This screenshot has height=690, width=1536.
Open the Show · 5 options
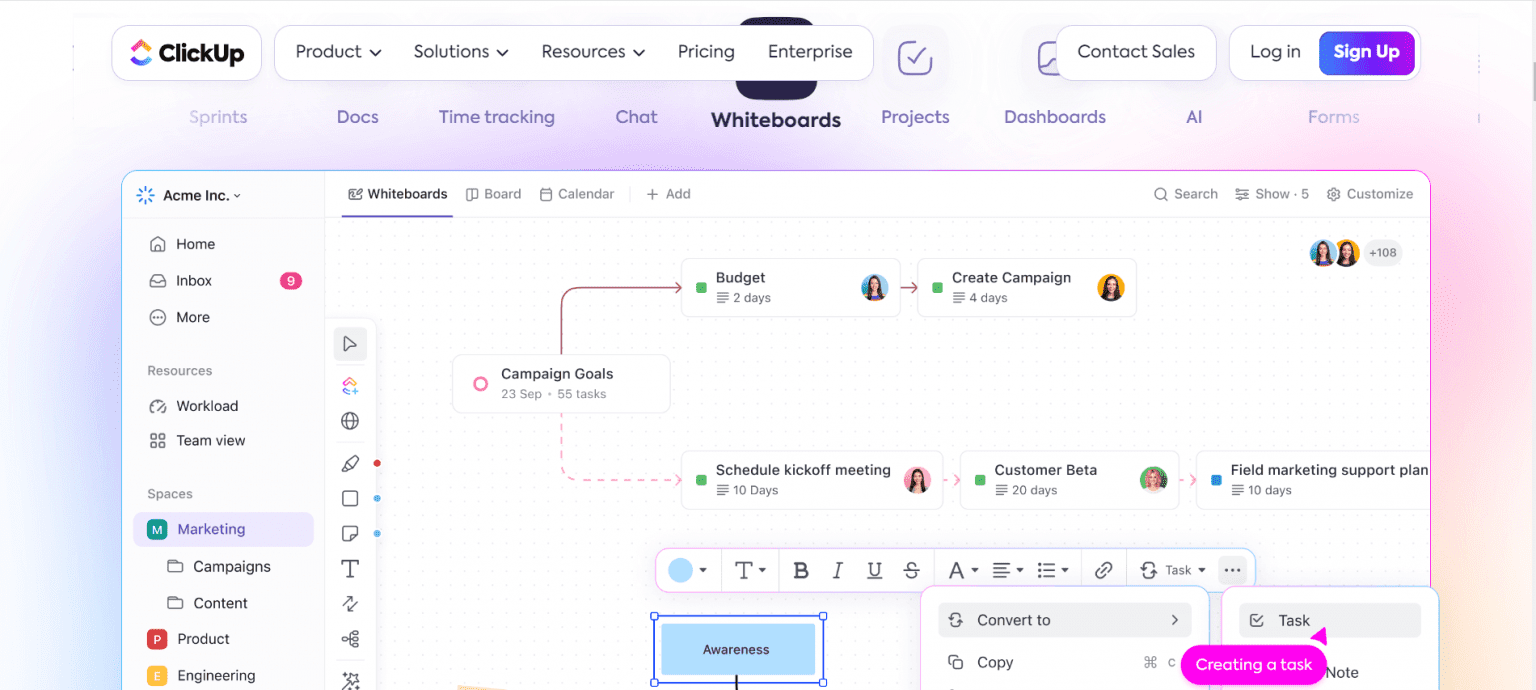pos(1272,194)
